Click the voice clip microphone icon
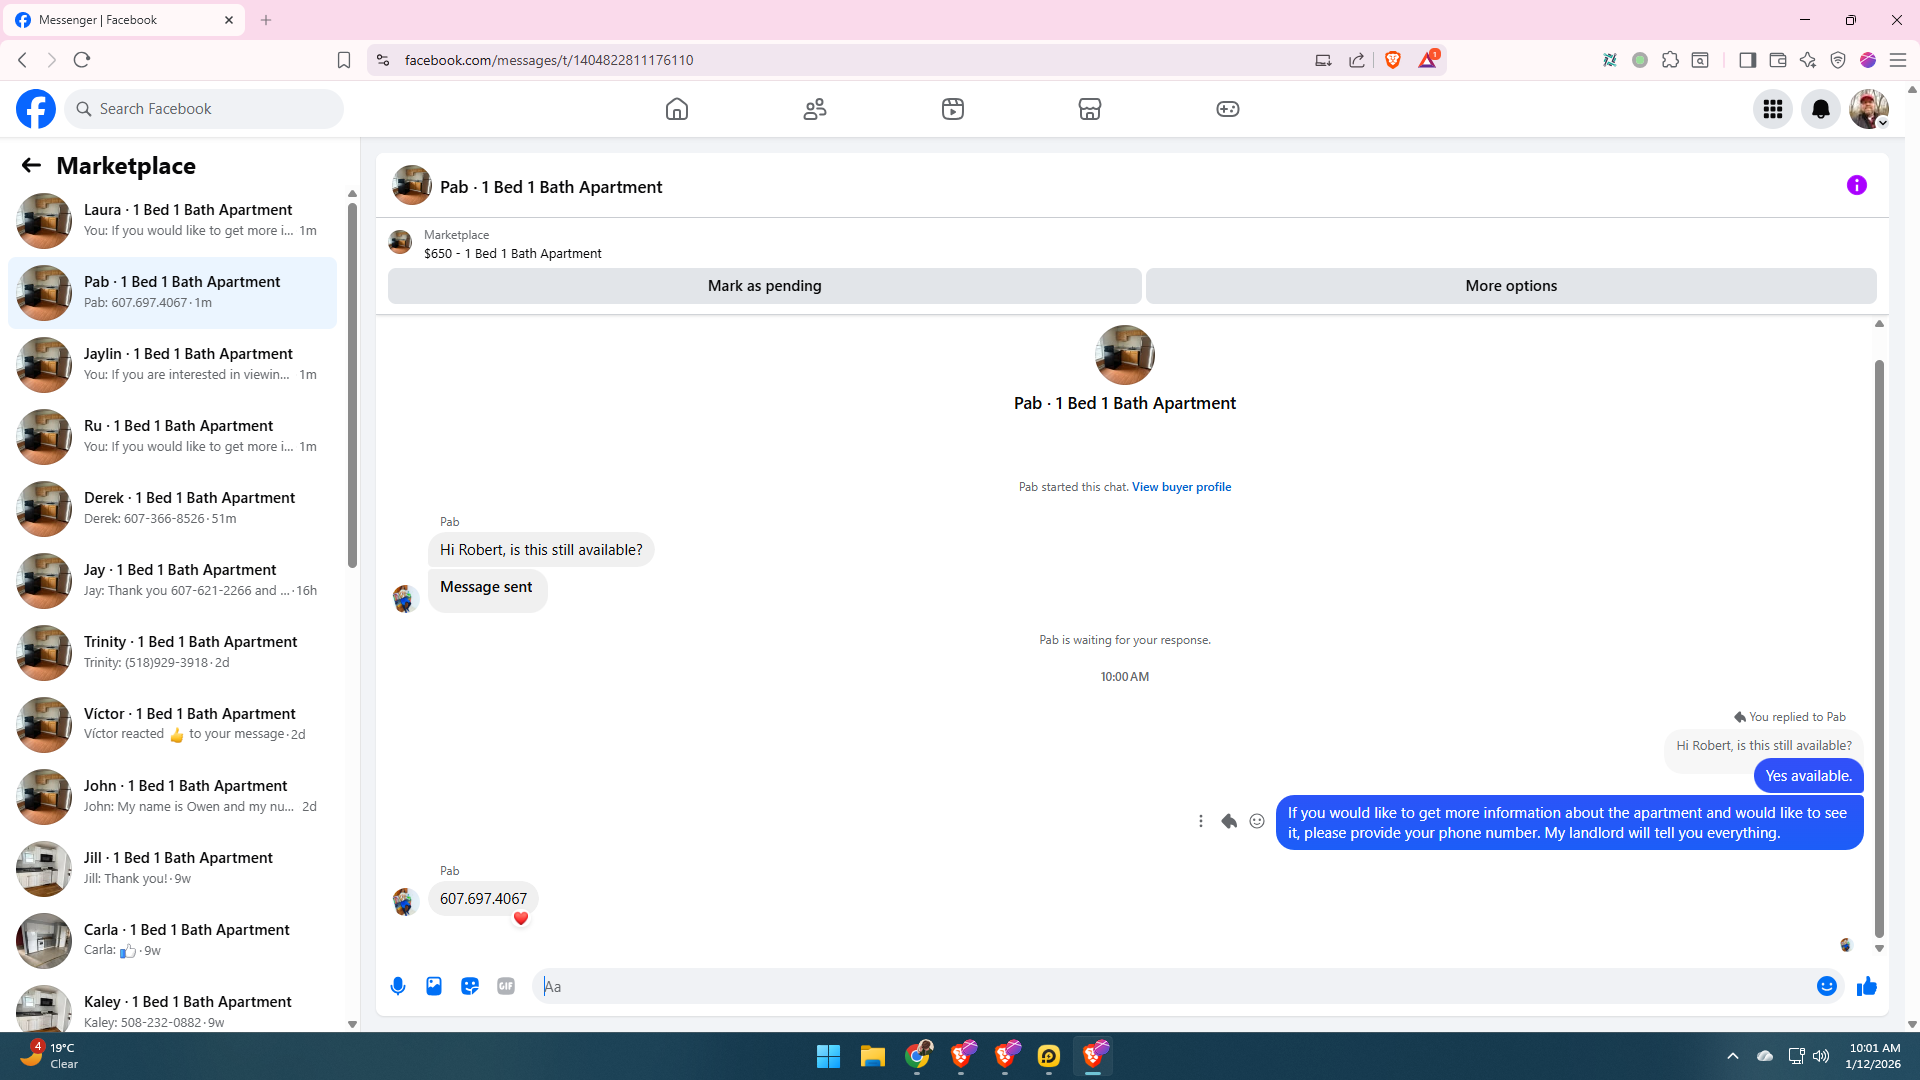 tap(398, 986)
